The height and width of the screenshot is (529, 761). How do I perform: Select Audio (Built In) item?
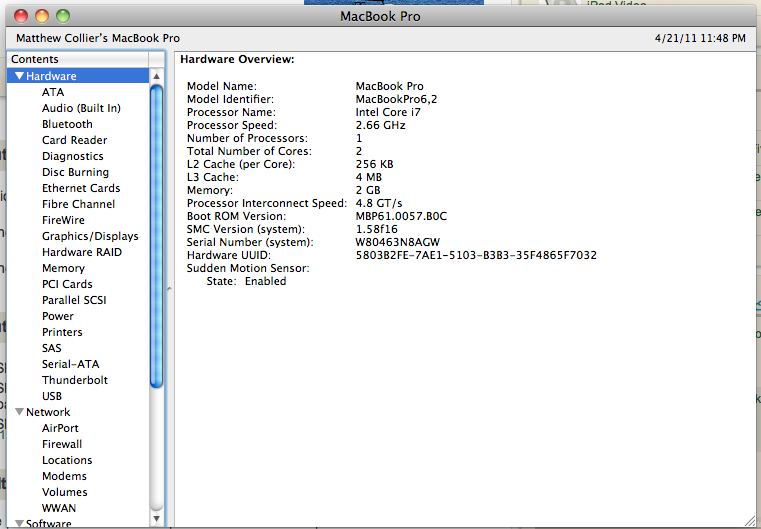tap(81, 108)
